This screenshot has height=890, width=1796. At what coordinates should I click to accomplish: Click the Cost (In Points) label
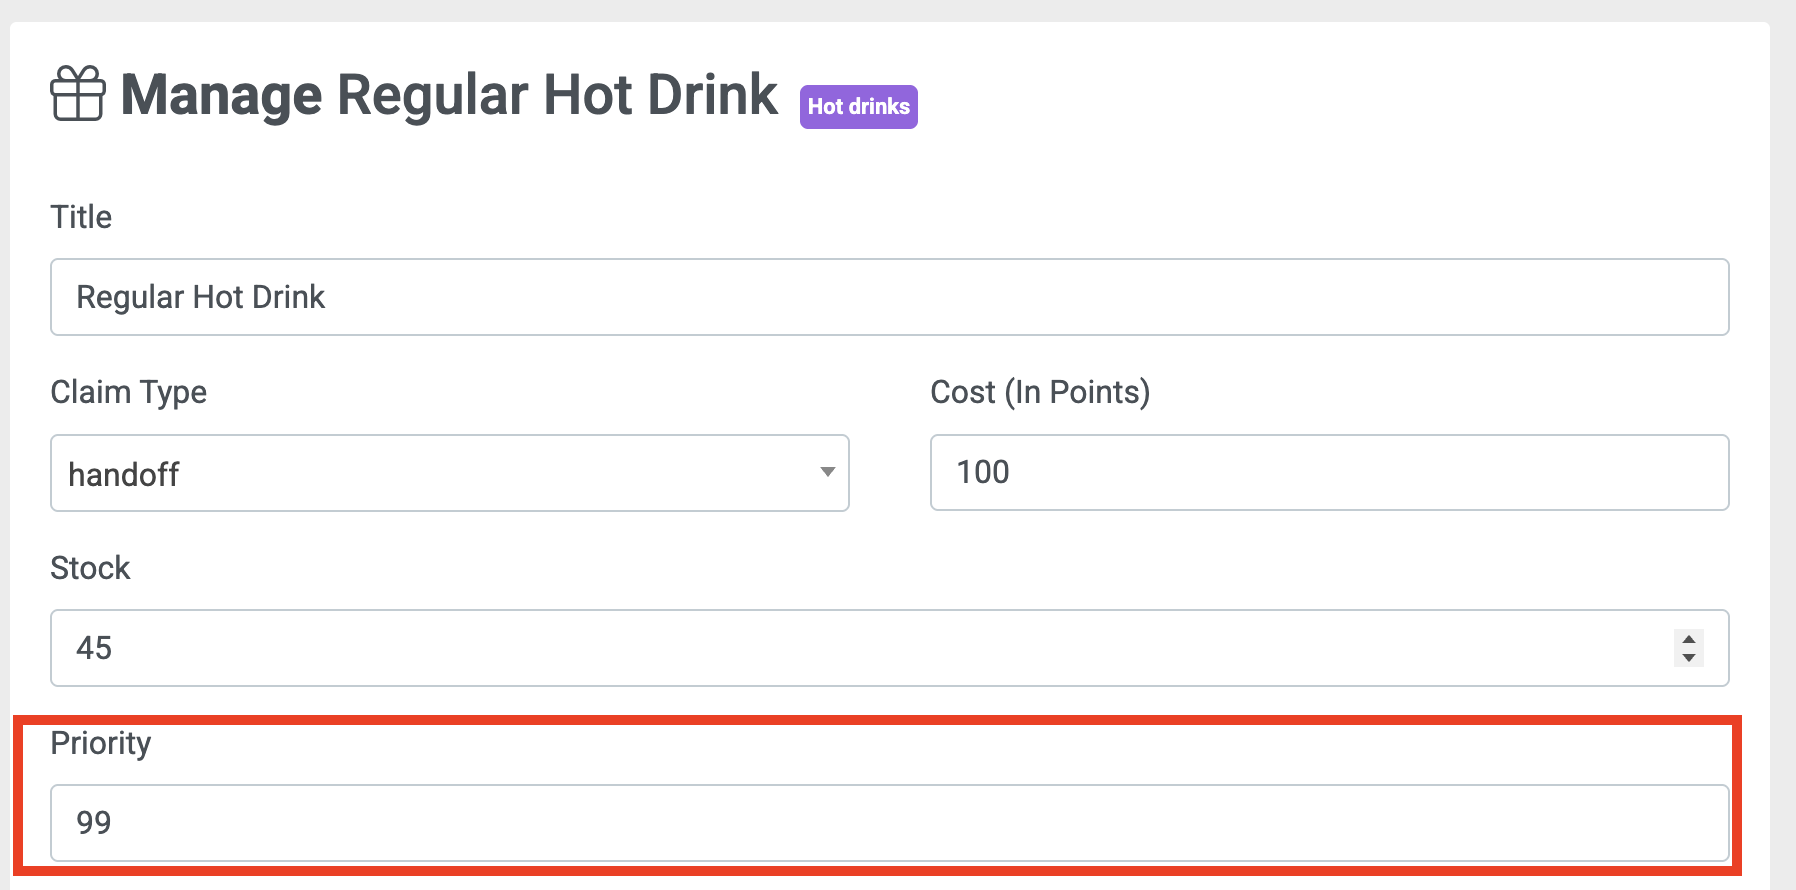(x=1040, y=392)
